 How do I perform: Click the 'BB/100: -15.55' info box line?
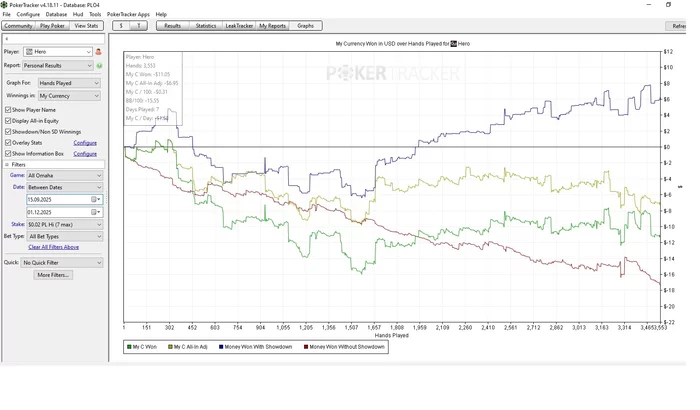pyautogui.click(x=142, y=100)
